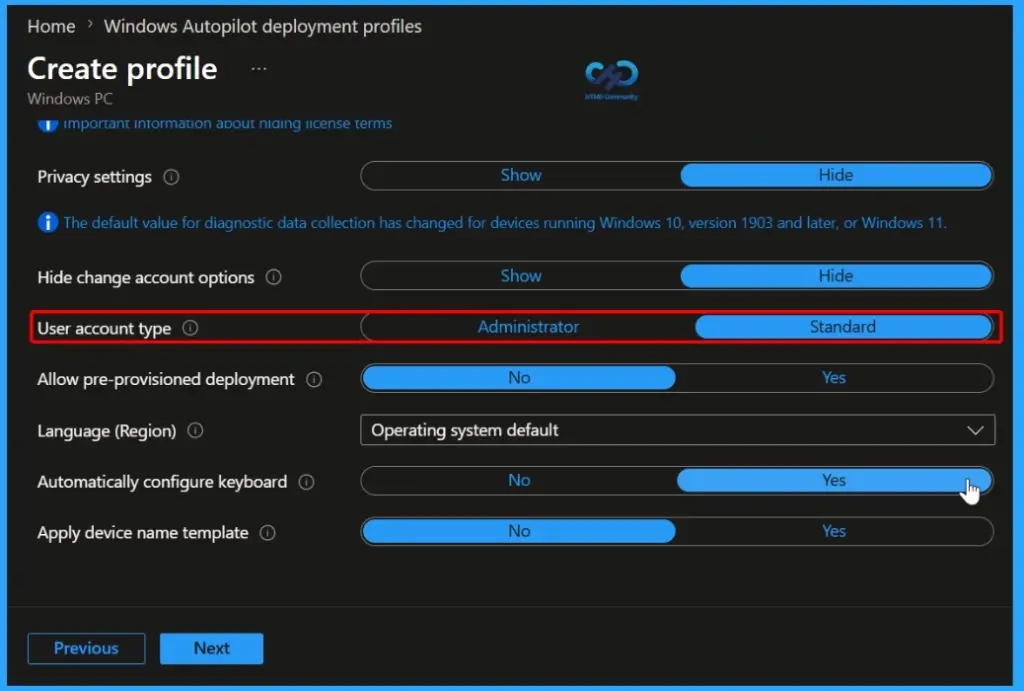
Task: Click the Next button
Action: 212,649
